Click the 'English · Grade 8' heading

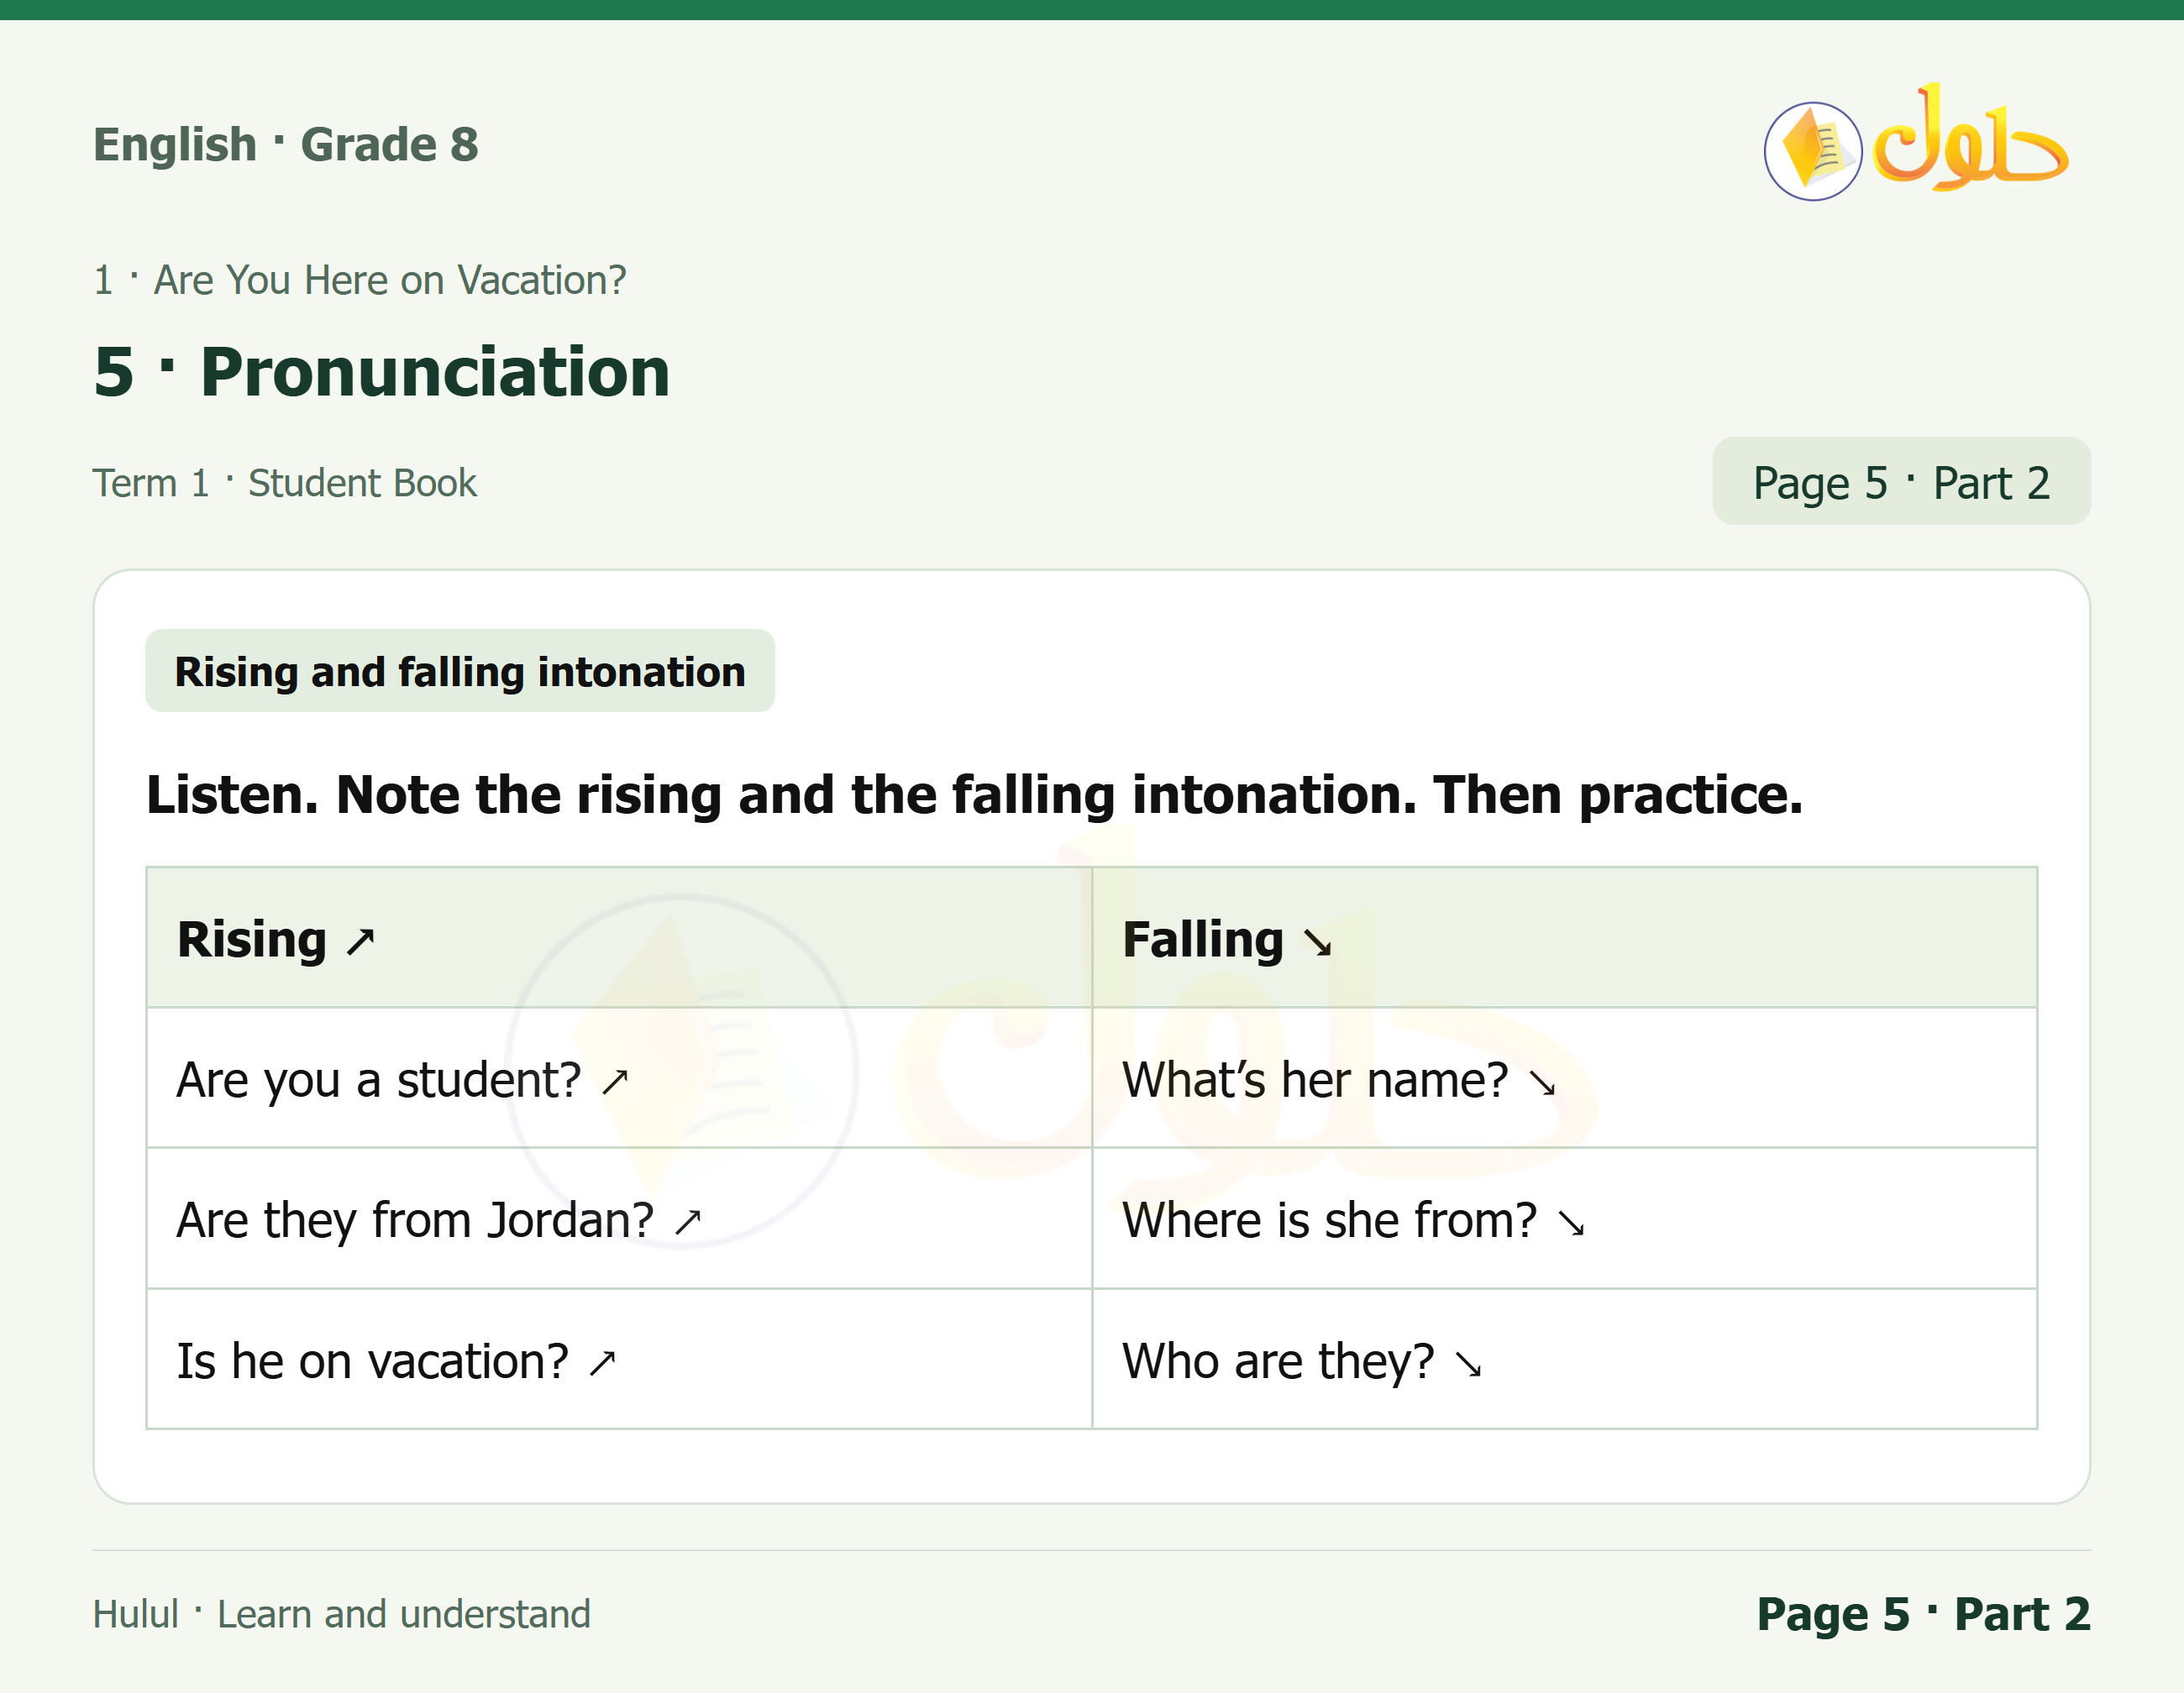click(286, 144)
